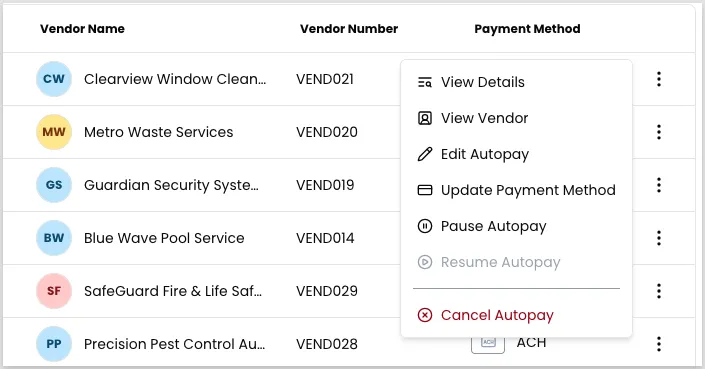Image resolution: width=705 pixels, height=369 pixels.
Task: Open kebab menu for Clearview Window Cleaning row
Action: [x=659, y=79]
